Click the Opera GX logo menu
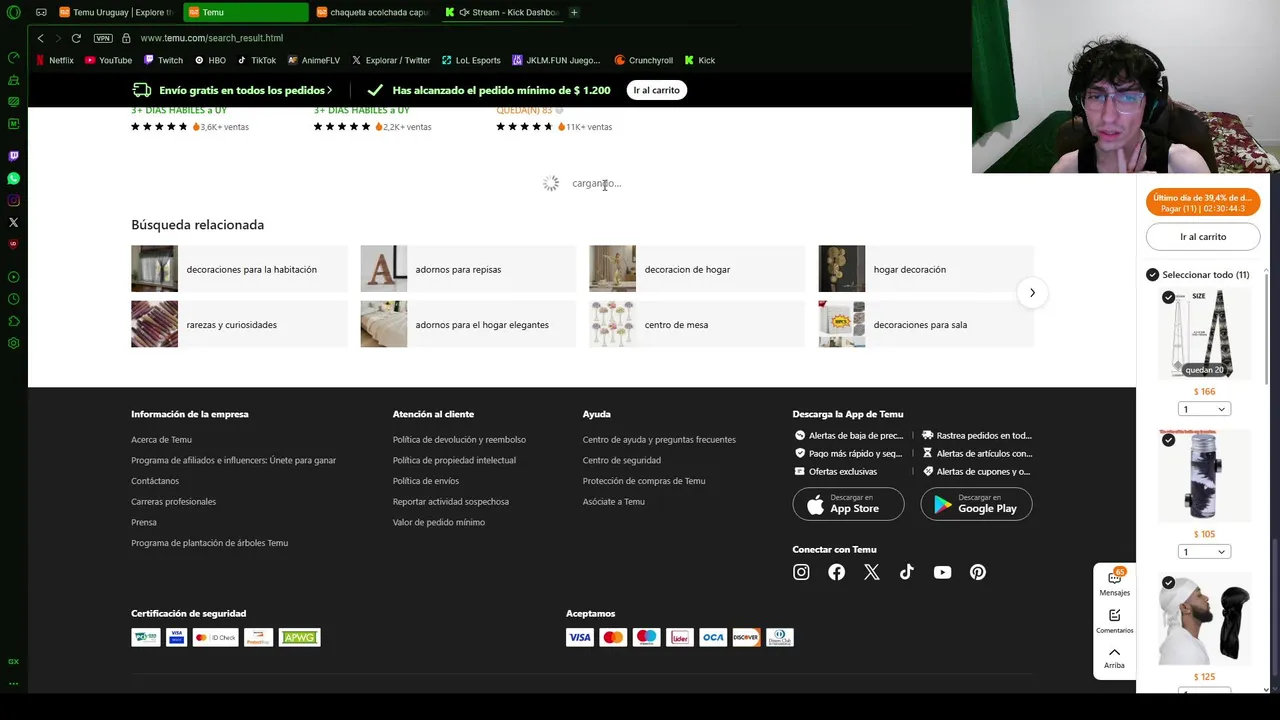 13,12
